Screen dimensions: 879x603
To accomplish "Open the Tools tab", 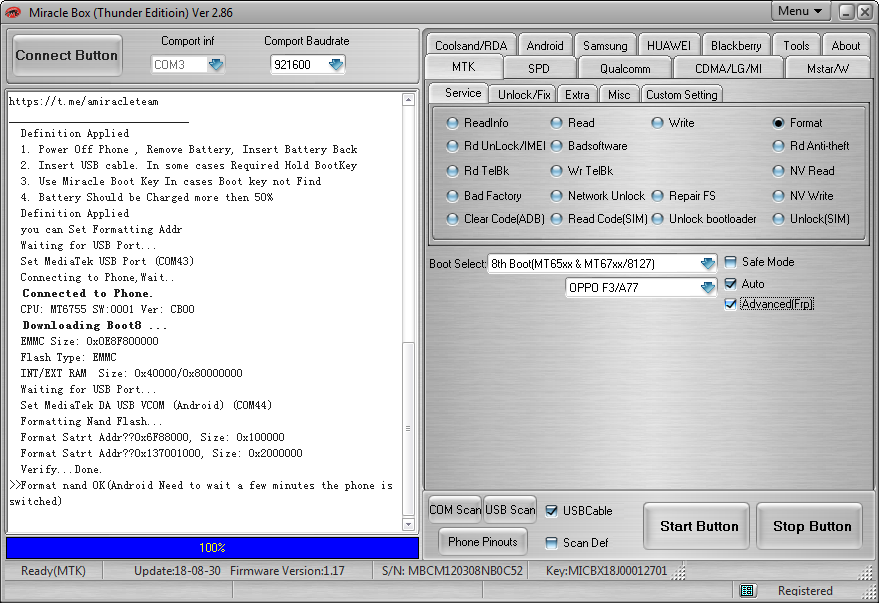I will (796, 45).
